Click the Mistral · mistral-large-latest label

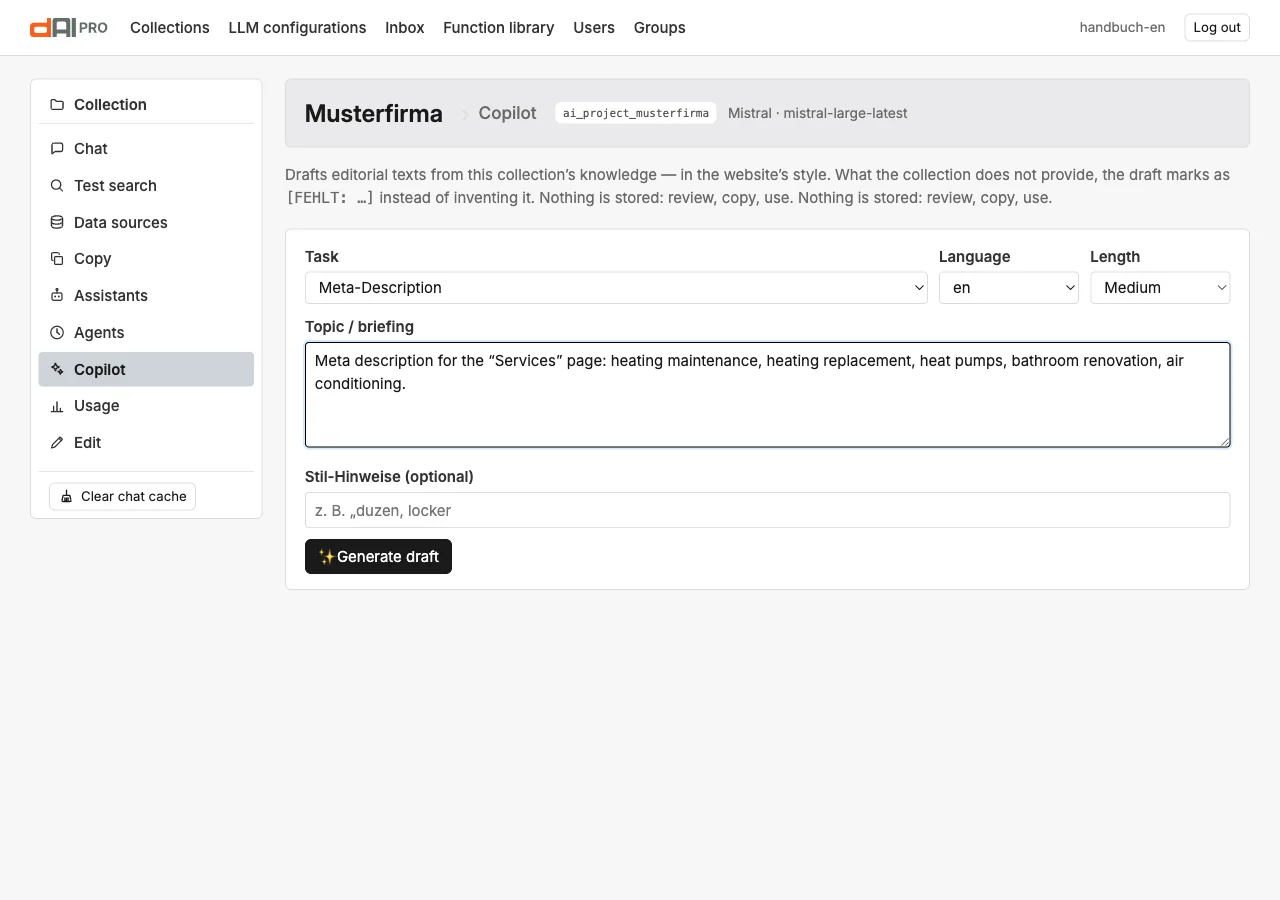tap(818, 114)
